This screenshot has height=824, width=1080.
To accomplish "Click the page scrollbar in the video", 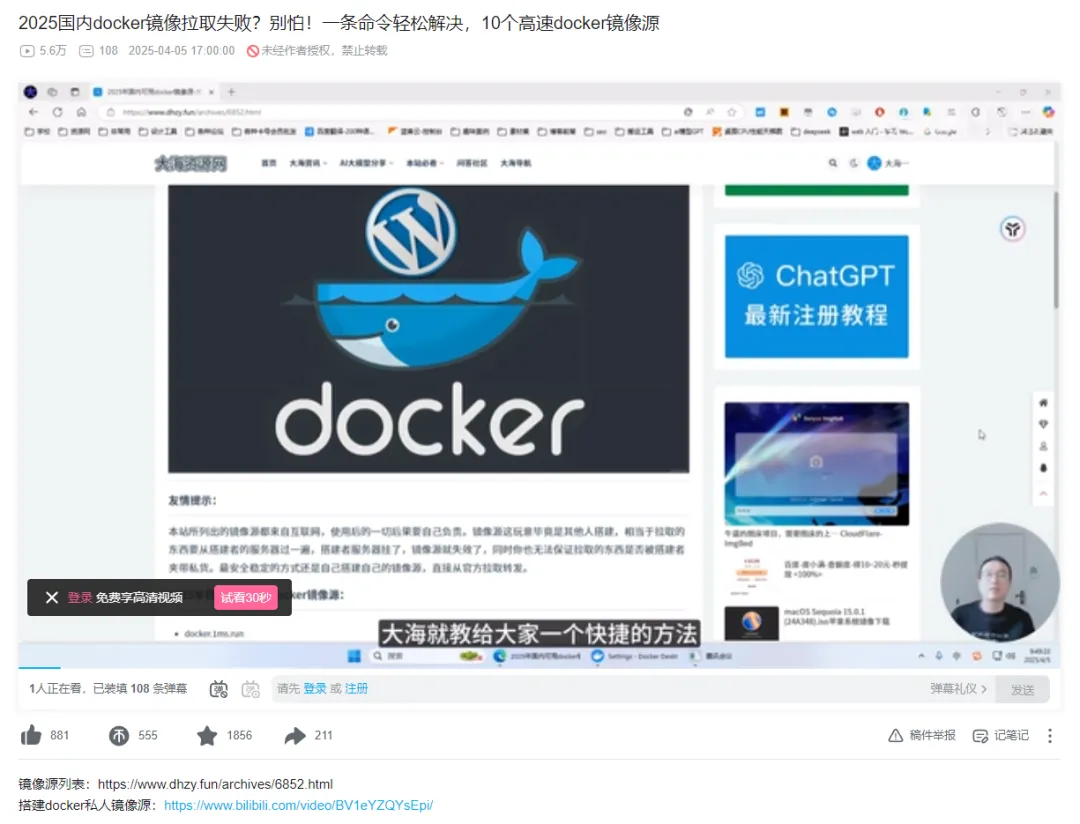I will coord(1056,249).
